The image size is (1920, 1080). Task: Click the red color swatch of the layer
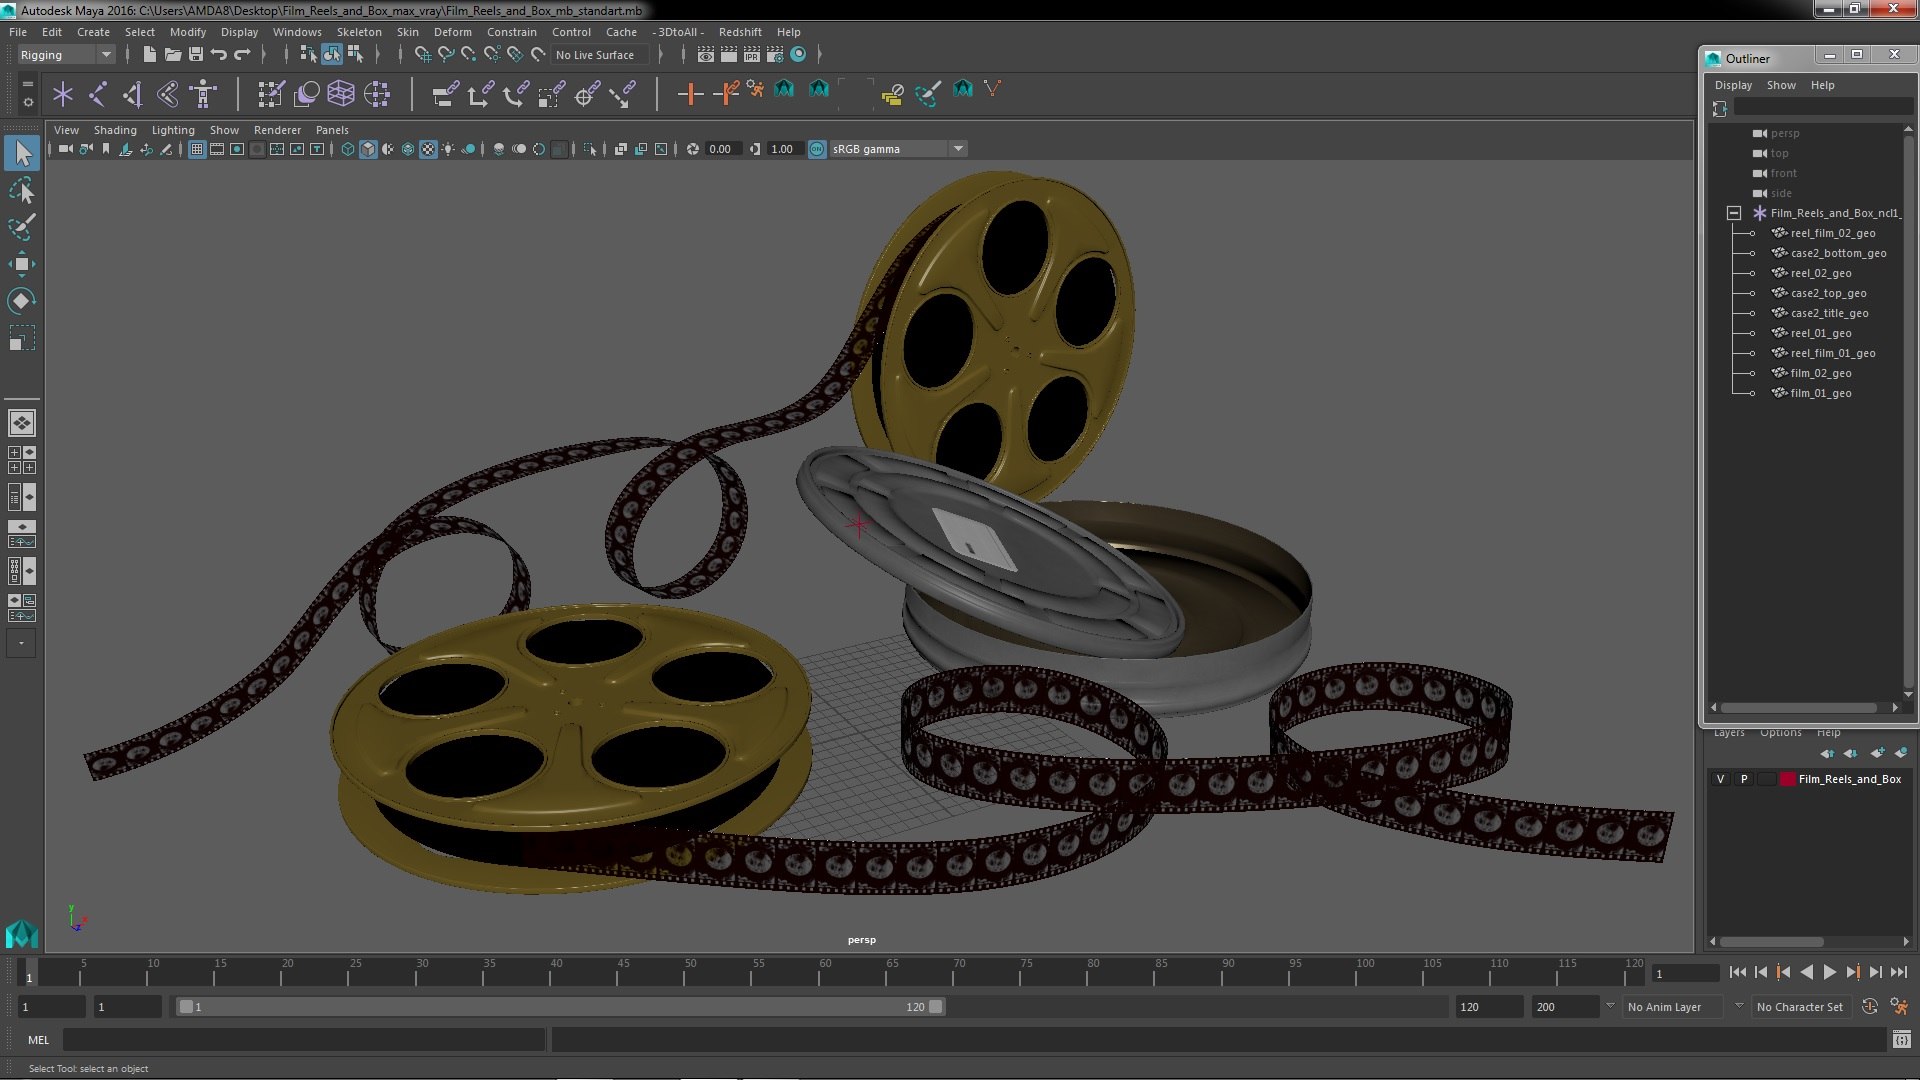pyautogui.click(x=1787, y=779)
